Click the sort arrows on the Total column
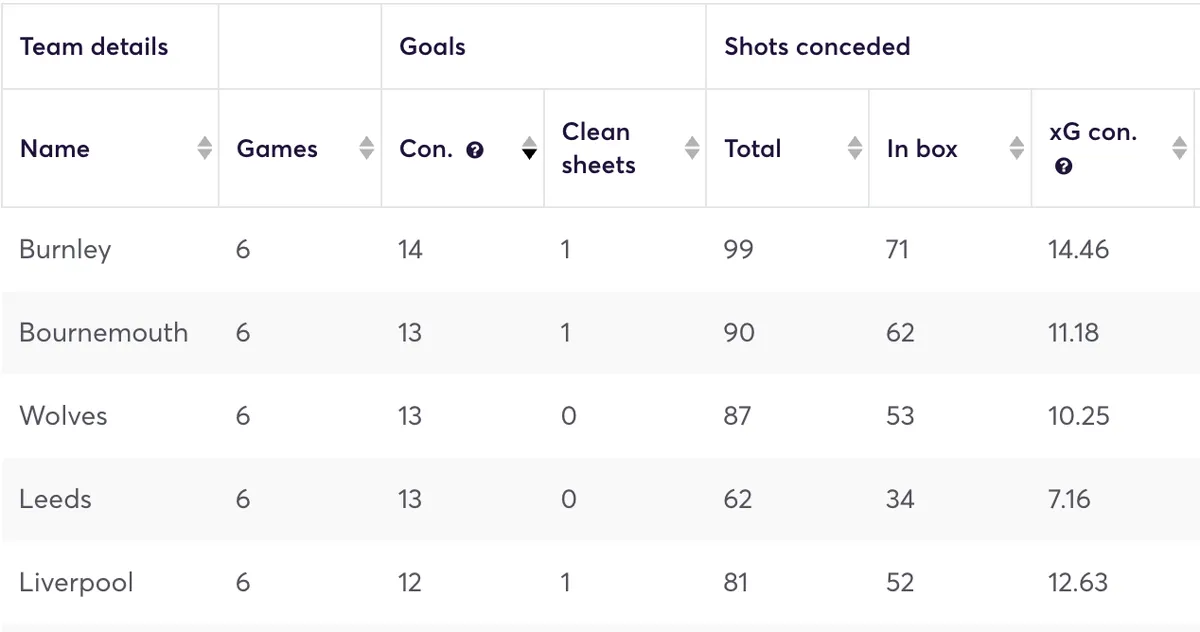1200x632 pixels. click(855, 148)
